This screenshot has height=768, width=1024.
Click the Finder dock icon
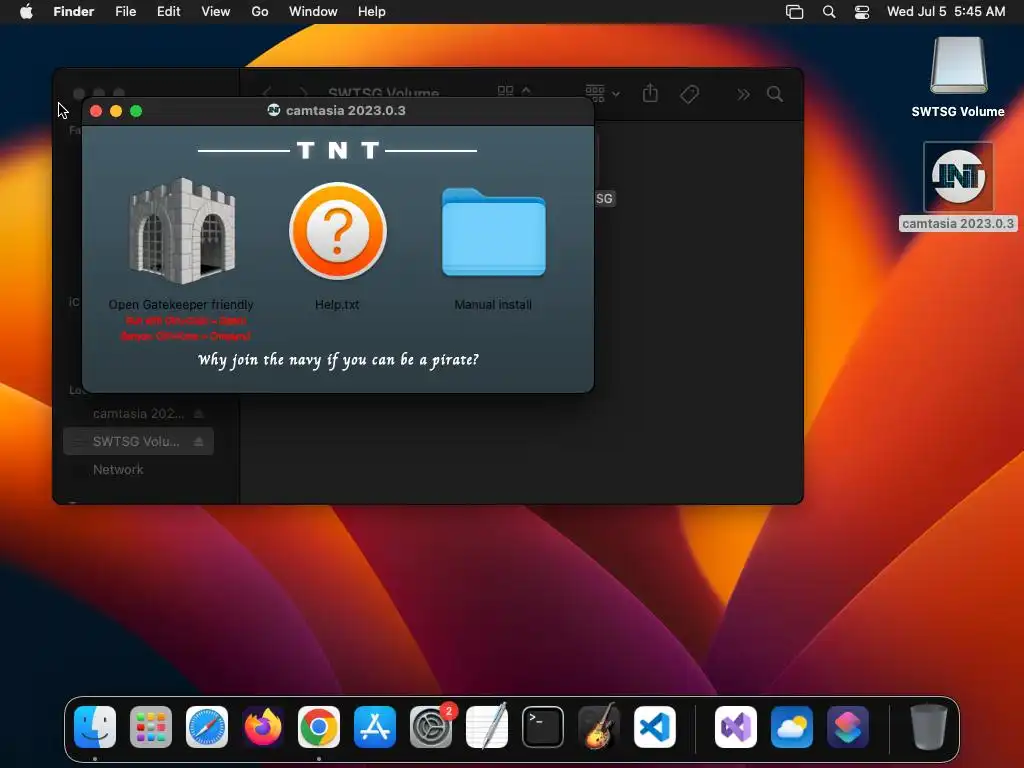pyautogui.click(x=95, y=727)
